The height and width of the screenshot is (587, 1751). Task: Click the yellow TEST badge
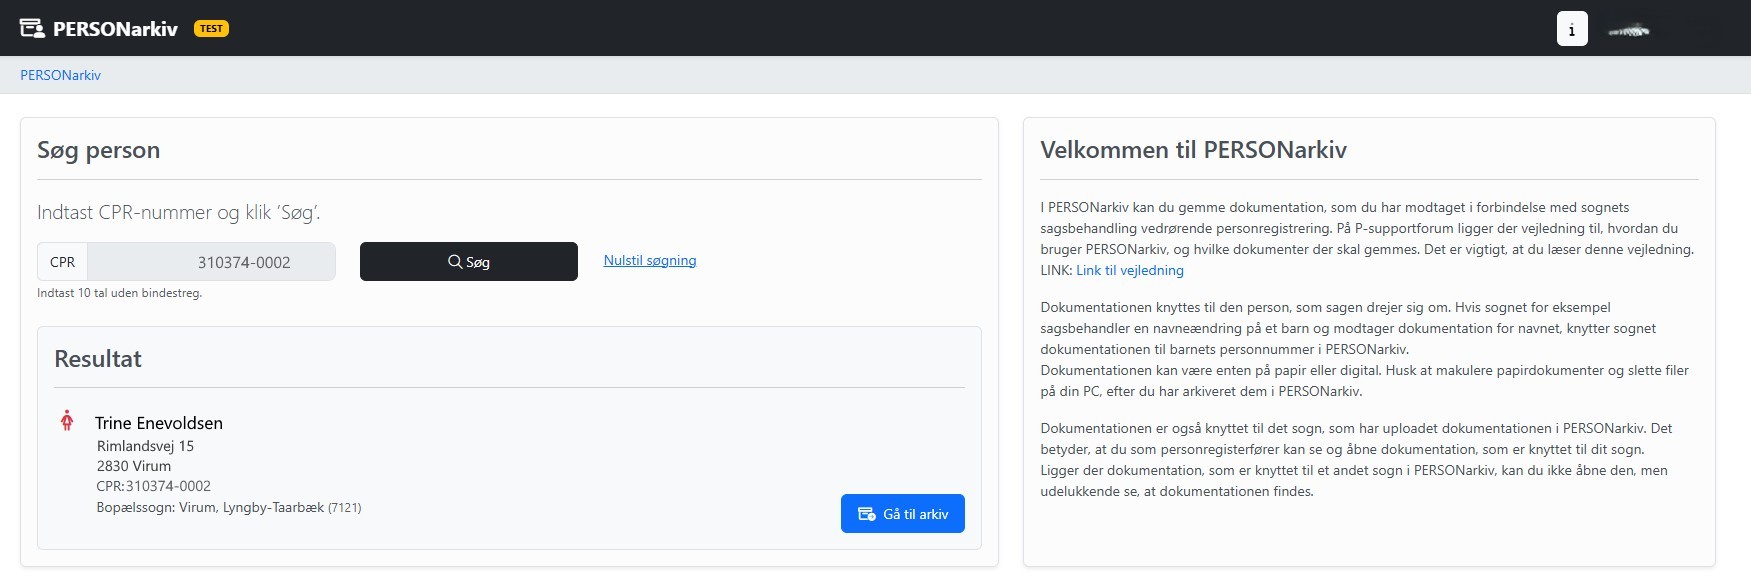(x=211, y=28)
